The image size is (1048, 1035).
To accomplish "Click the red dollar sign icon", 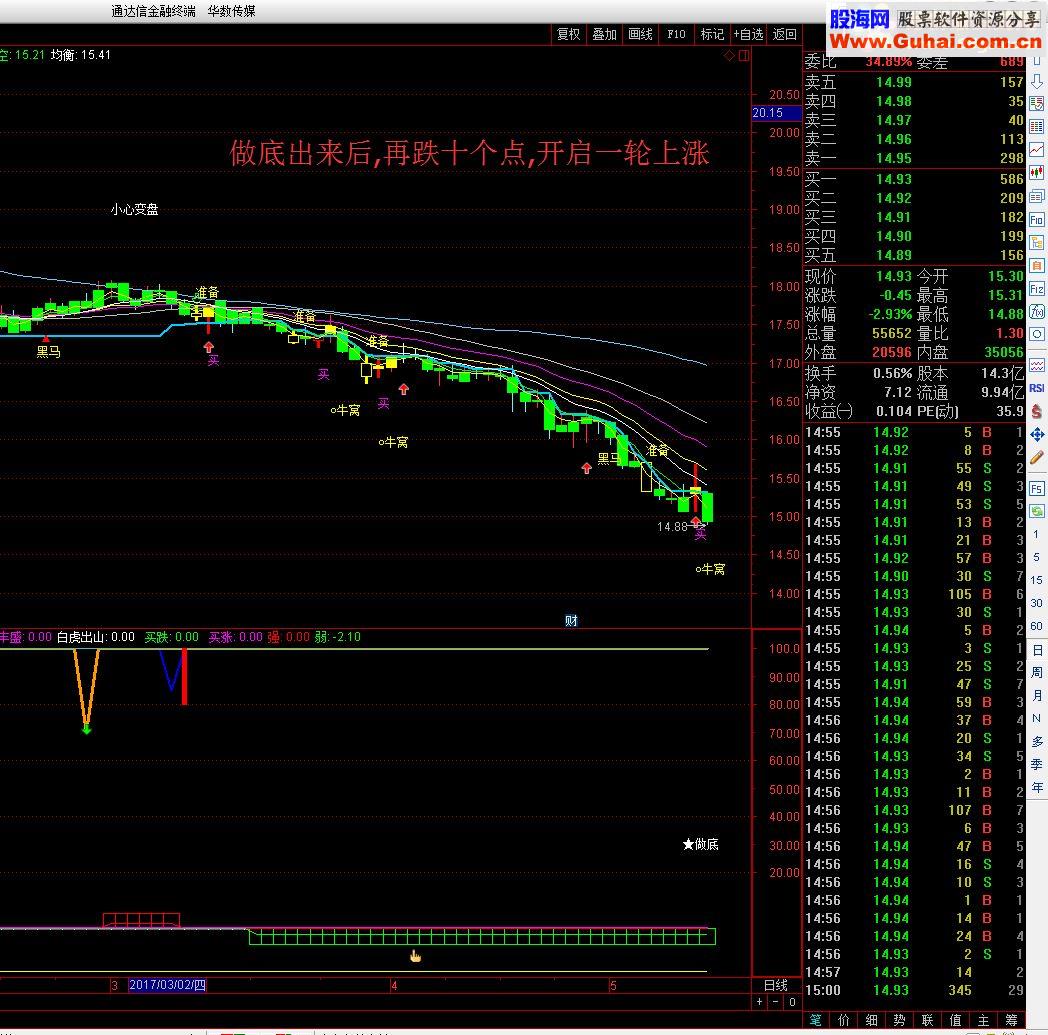I will (1037, 411).
